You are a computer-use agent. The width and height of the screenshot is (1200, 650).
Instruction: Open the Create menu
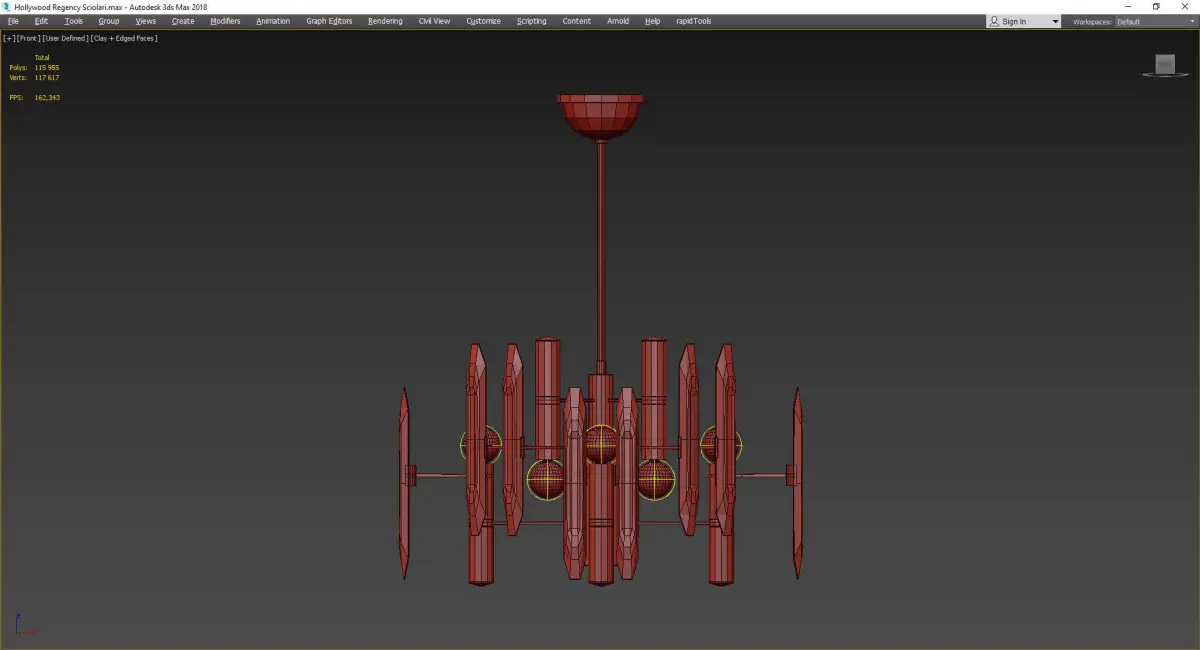coord(183,21)
